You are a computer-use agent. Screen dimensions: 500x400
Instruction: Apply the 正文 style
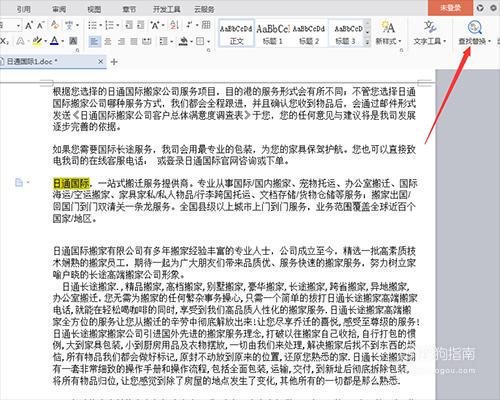click(236, 33)
